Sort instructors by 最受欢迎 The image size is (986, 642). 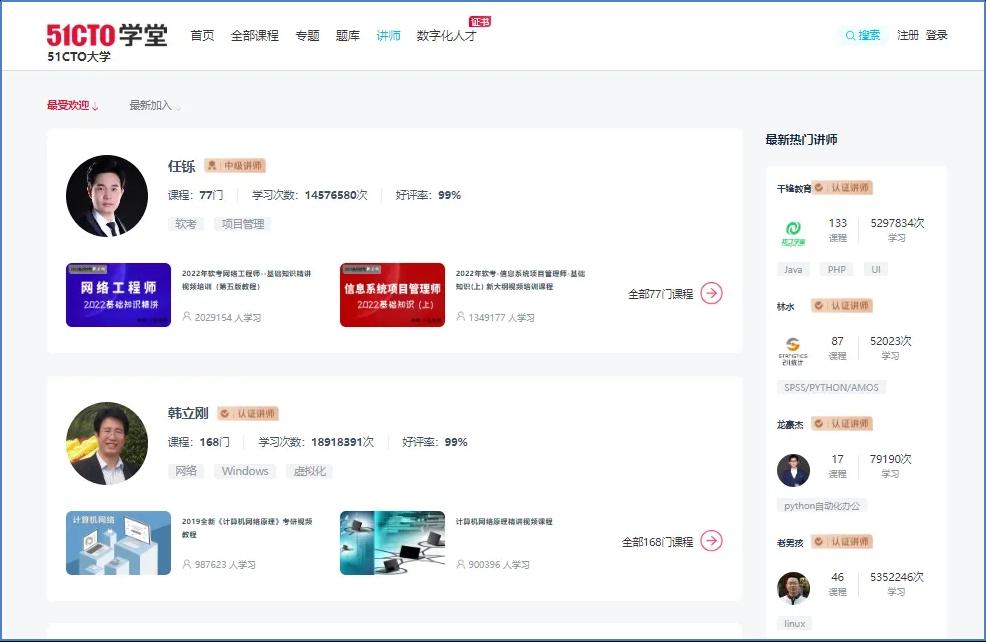(x=72, y=106)
